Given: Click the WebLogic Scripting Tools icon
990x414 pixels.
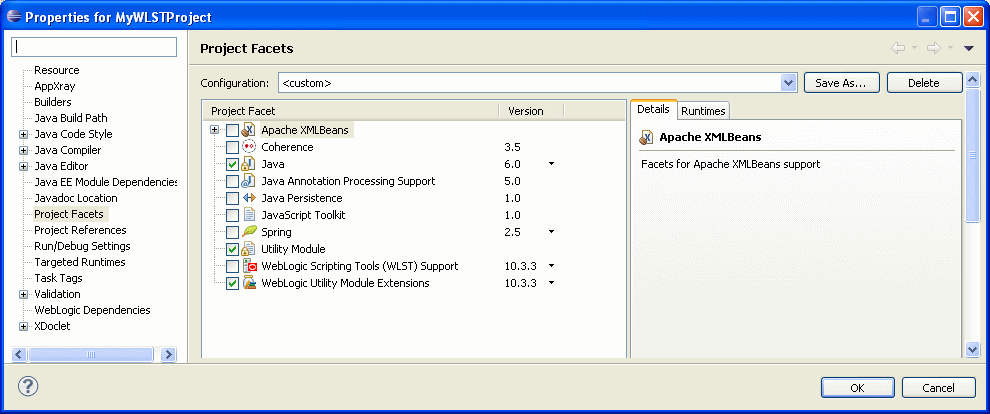Looking at the screenshot, I should 249,266.
